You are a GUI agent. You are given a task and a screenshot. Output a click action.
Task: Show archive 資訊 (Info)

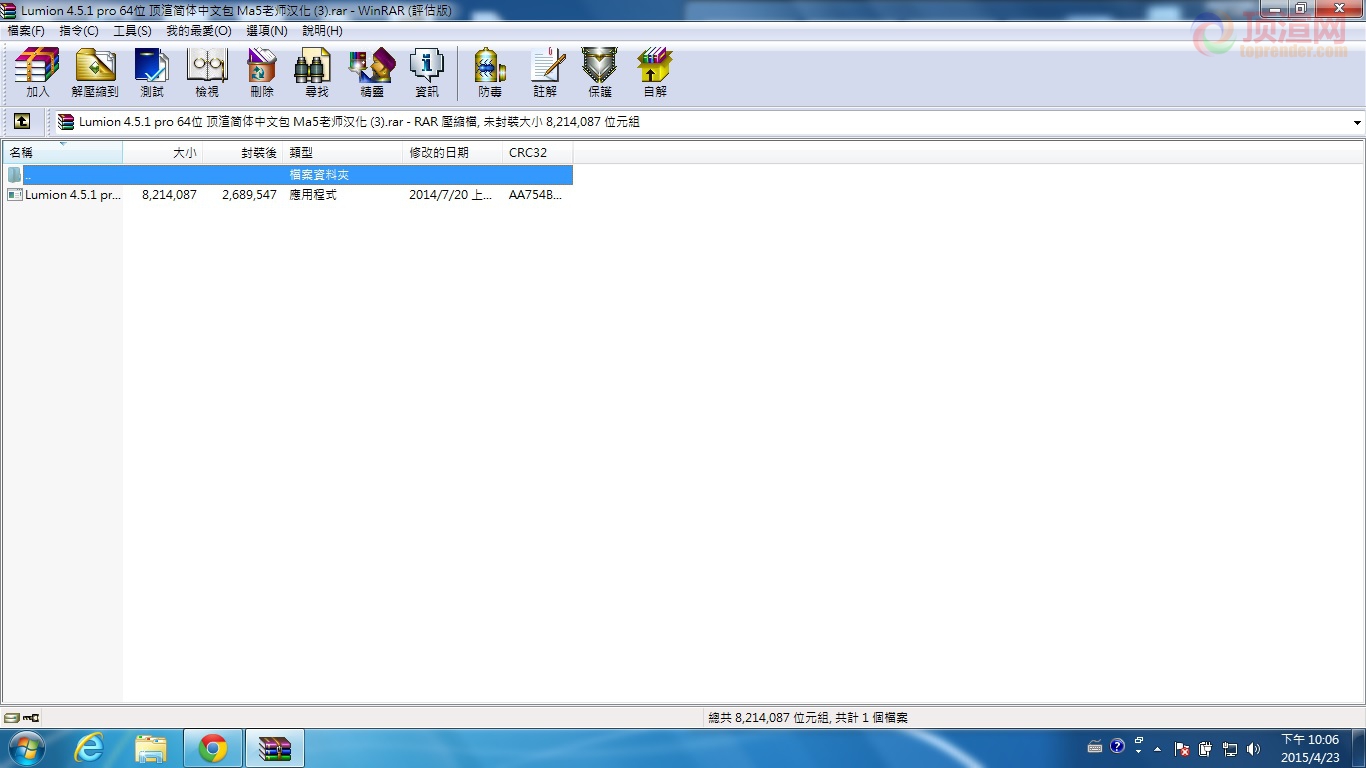pyautogui.click(x=427, y=73)
